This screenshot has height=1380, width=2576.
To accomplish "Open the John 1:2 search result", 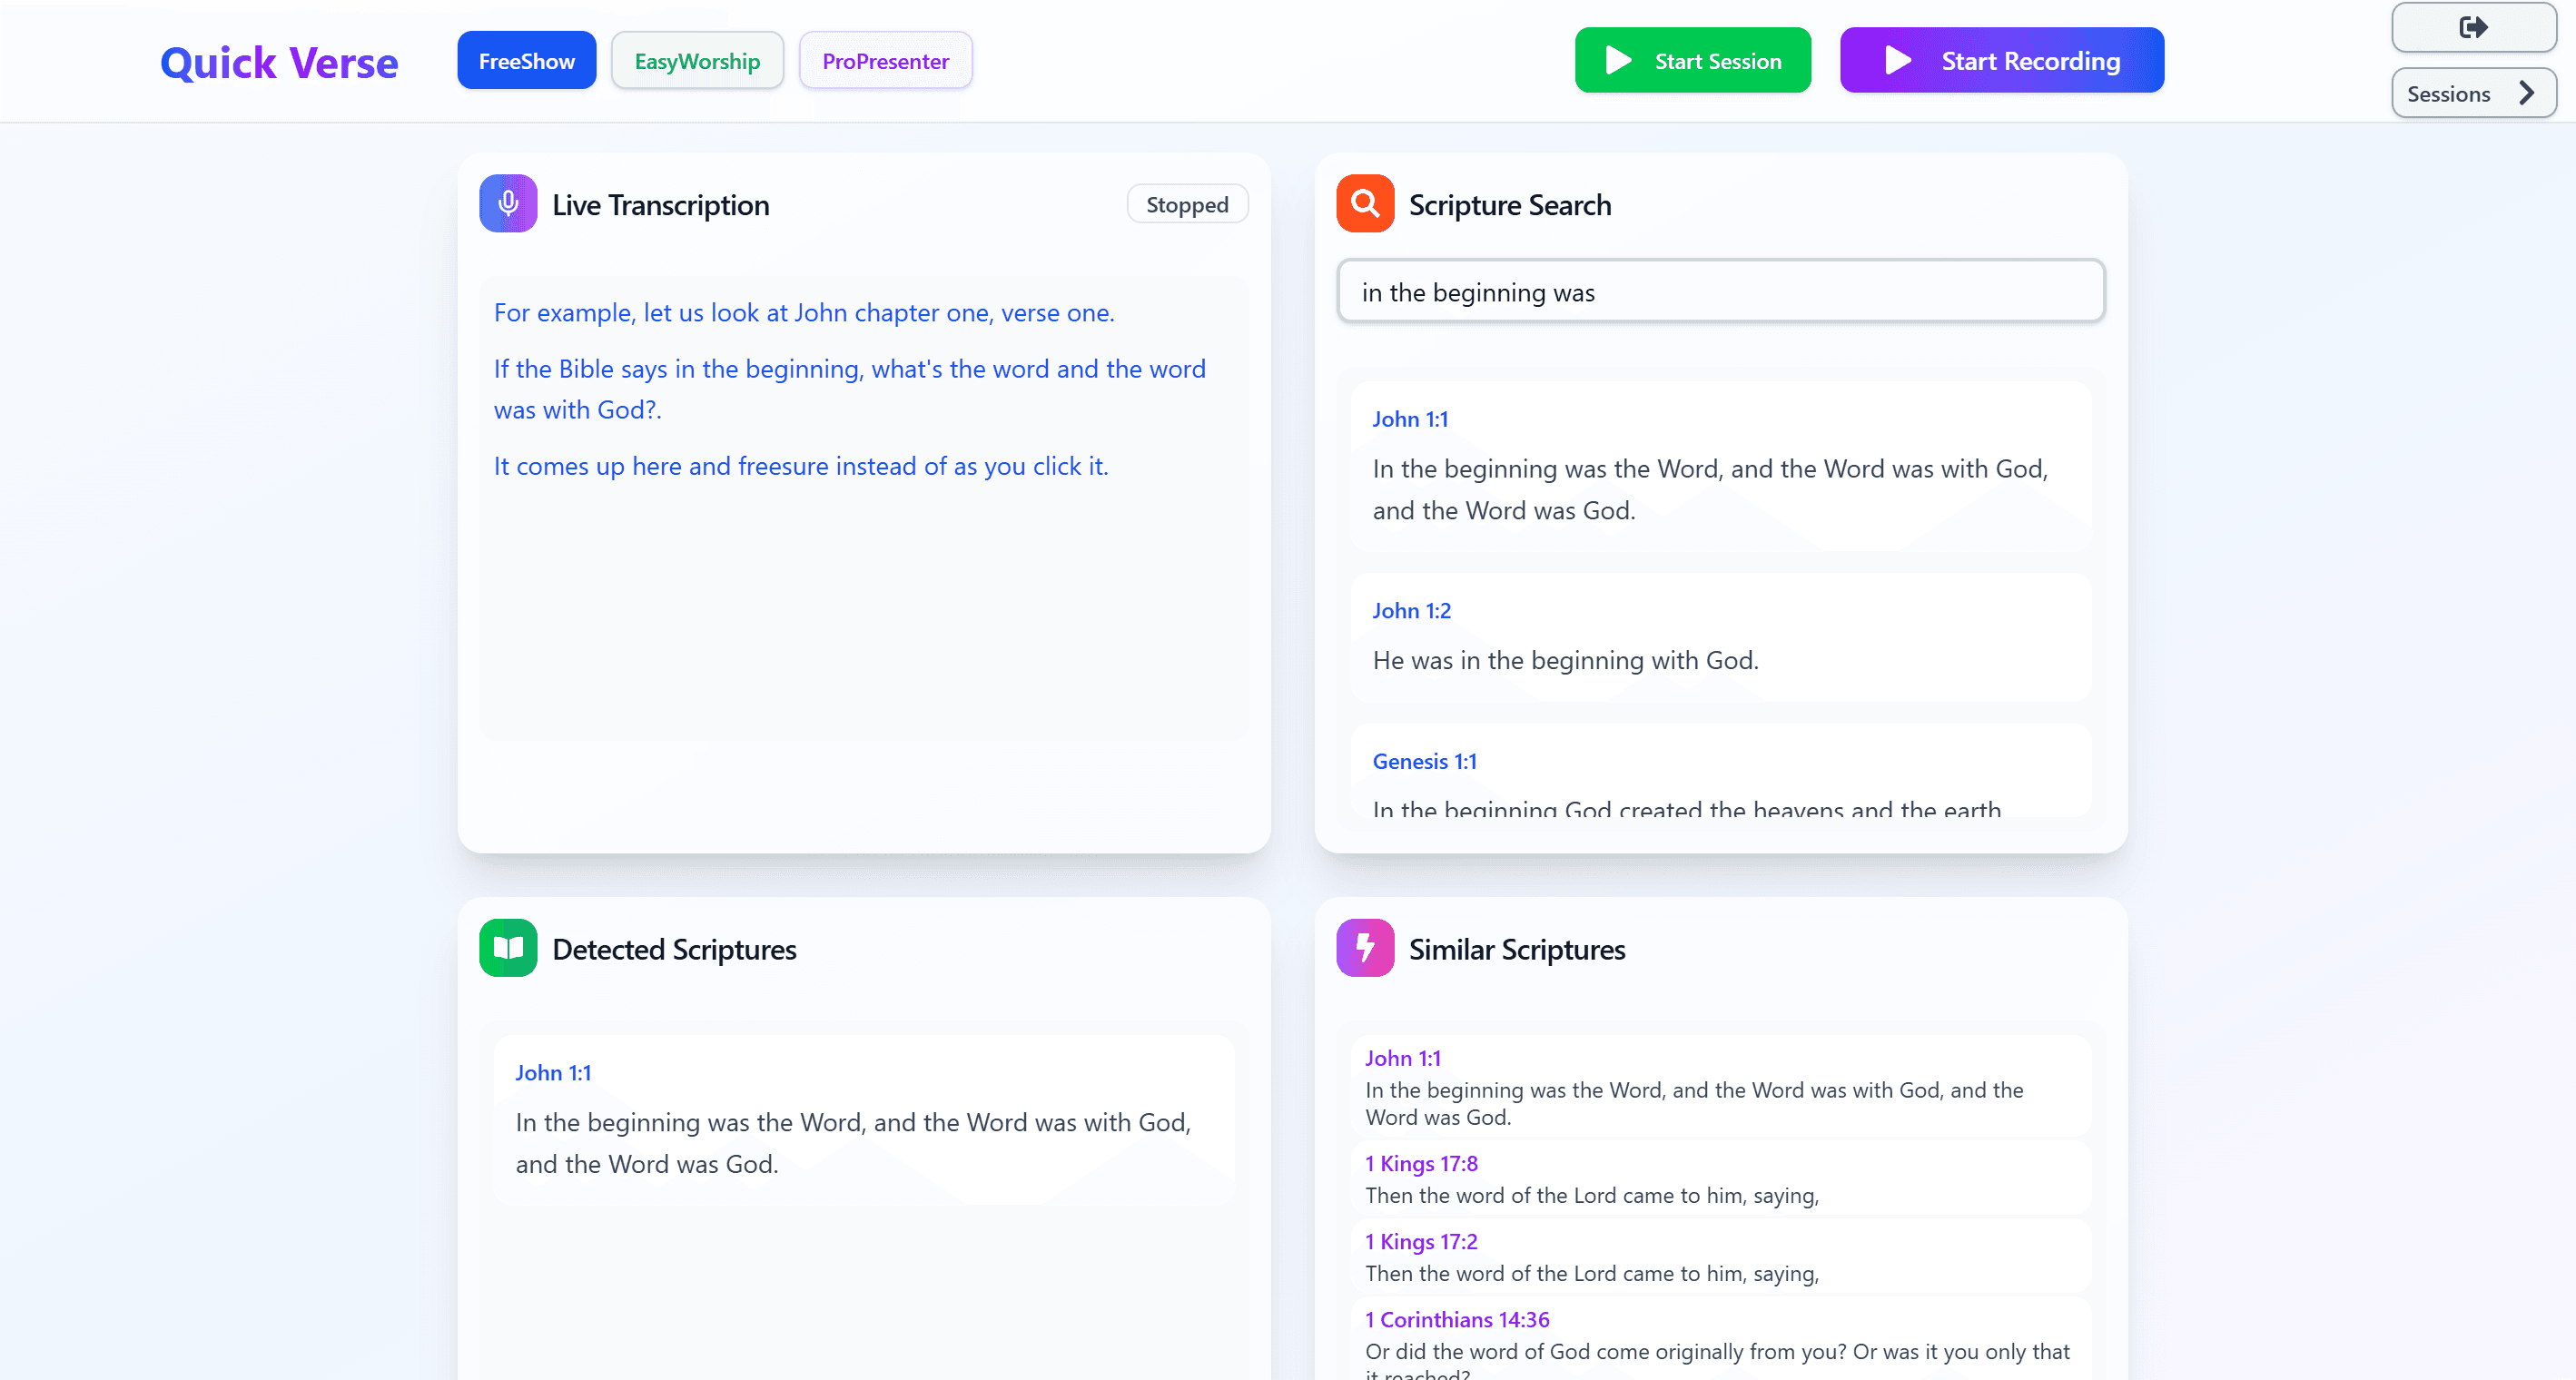I will pyautogui.click(x=1720, y=637).
